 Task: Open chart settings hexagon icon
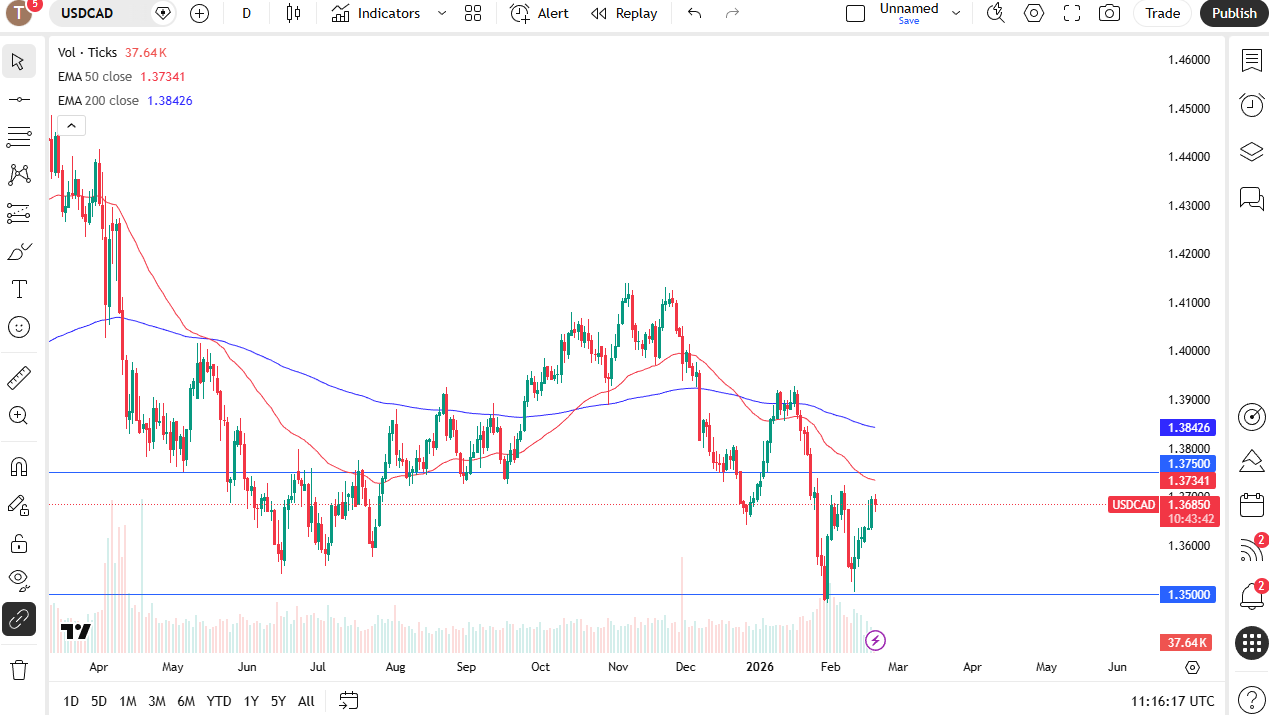click(1034, 13)
